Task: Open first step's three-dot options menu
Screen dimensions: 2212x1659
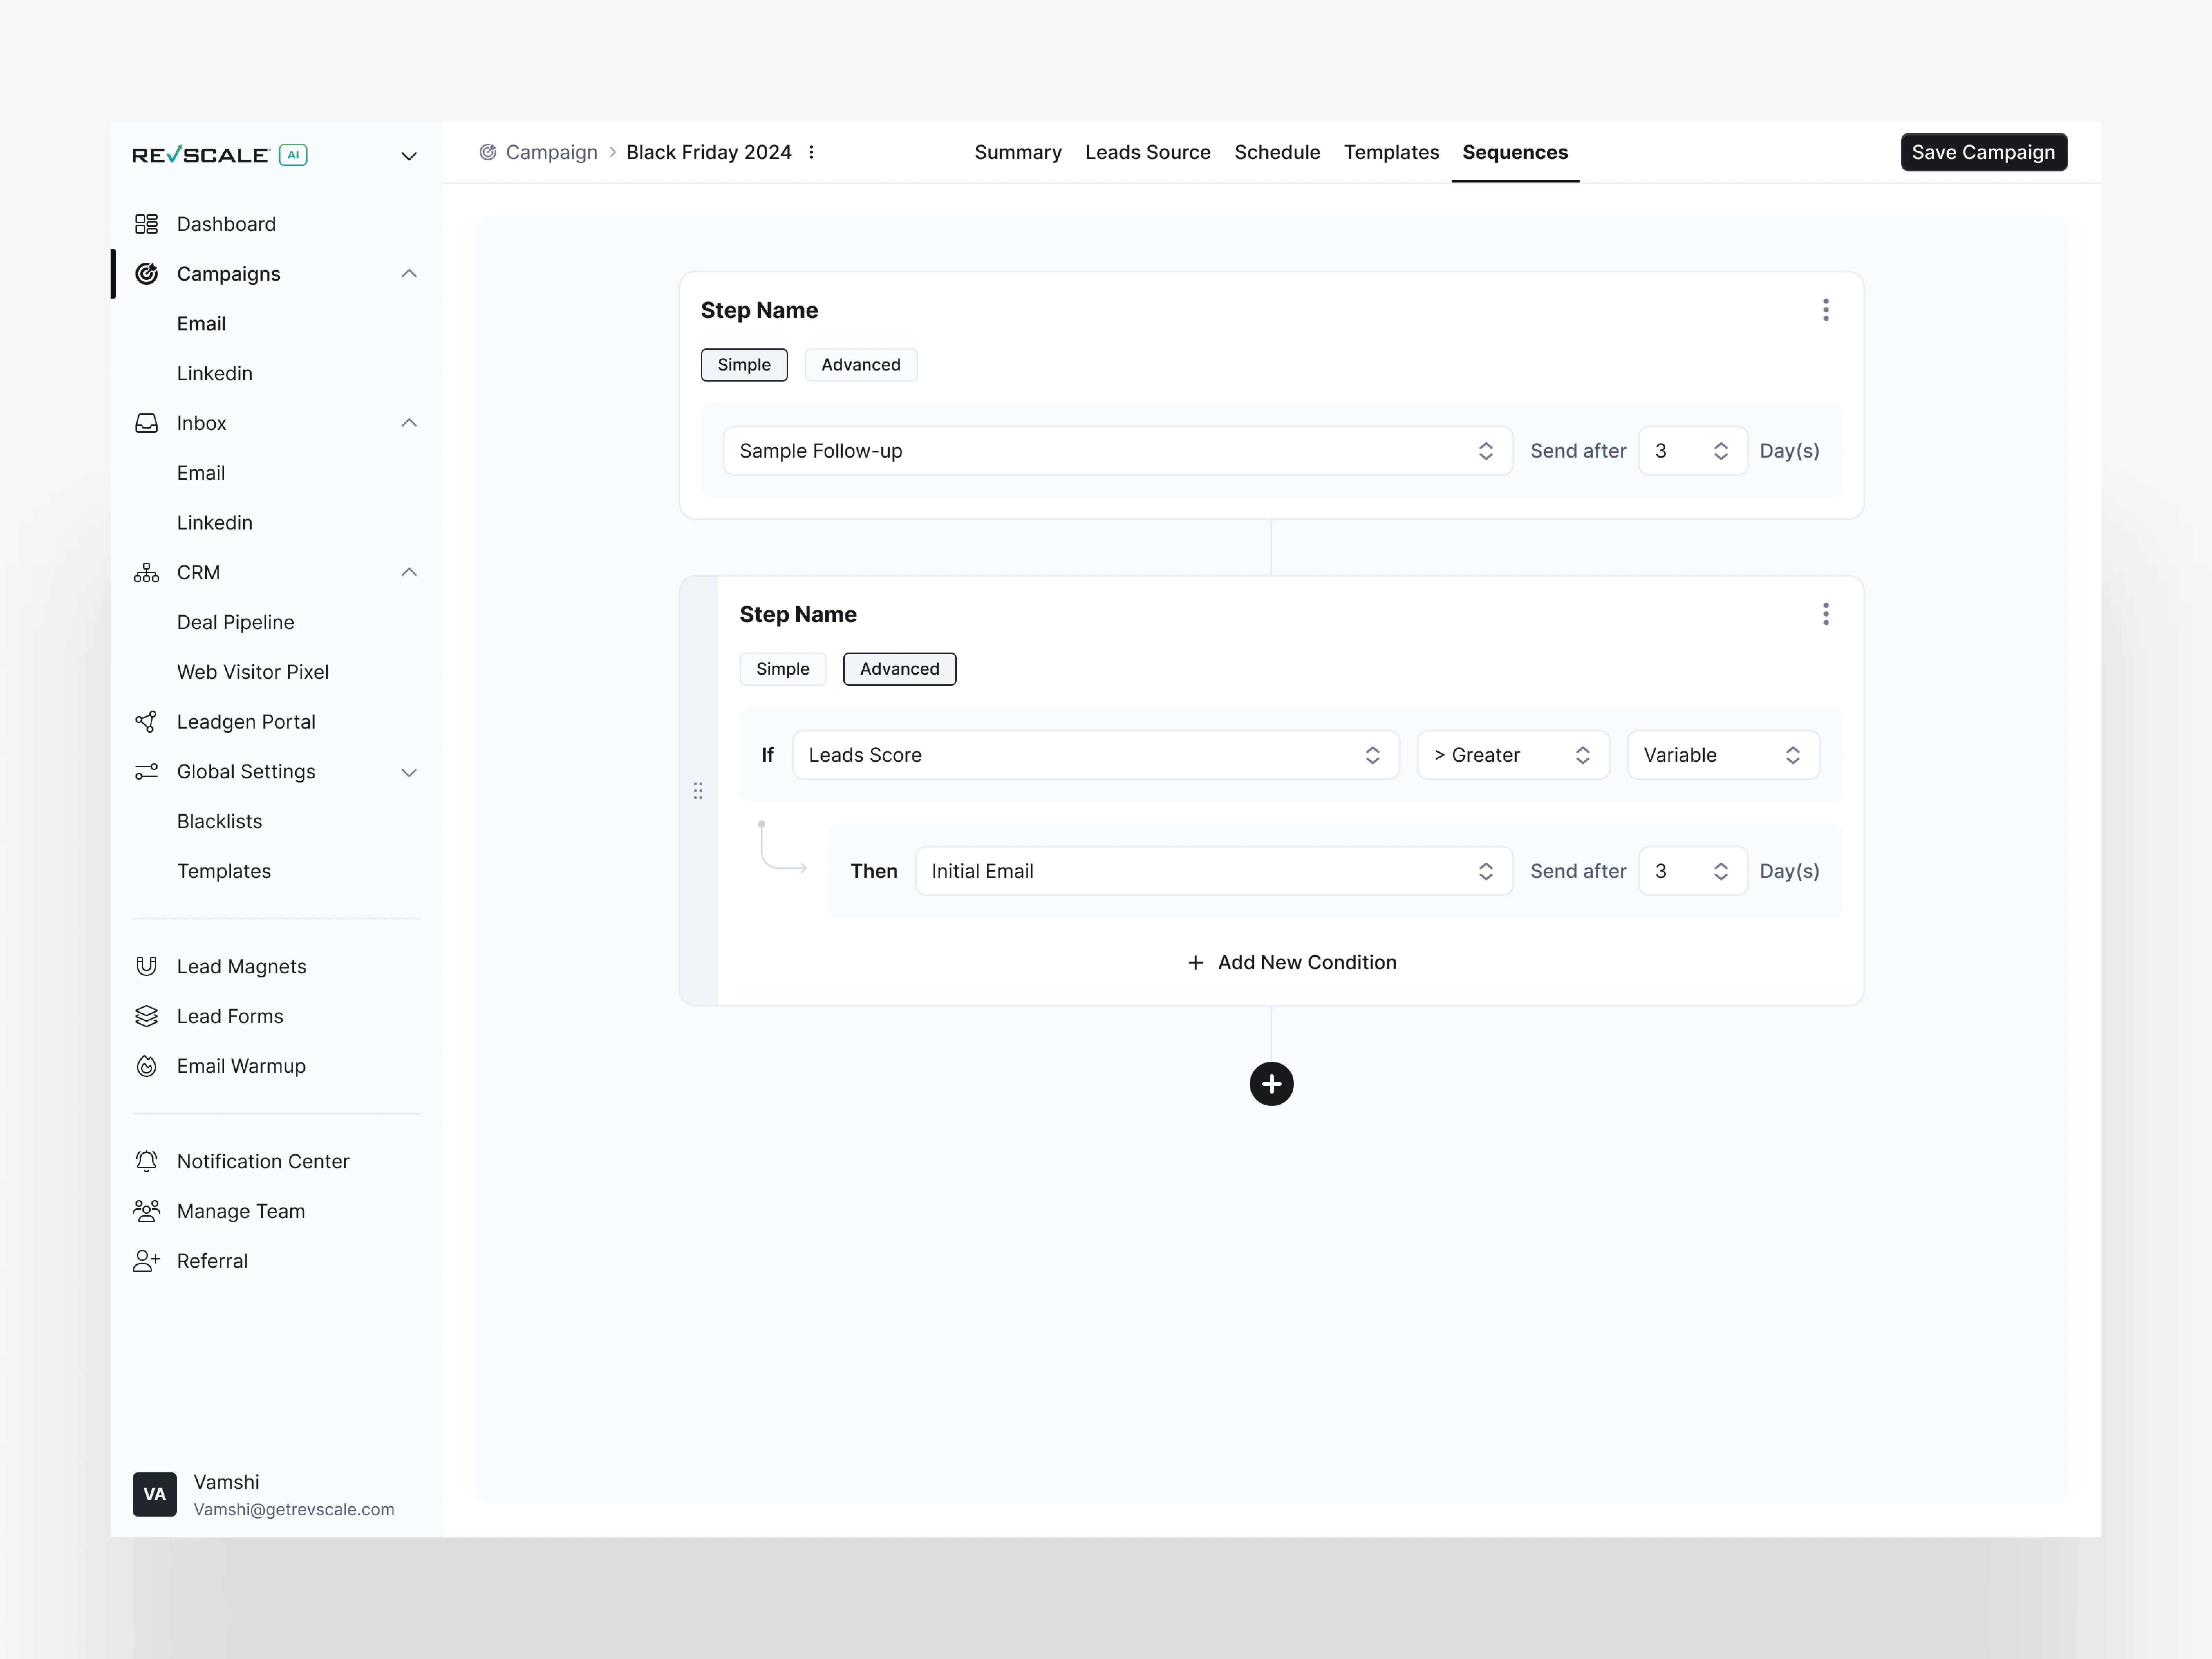Action: tap(1826, 310)
